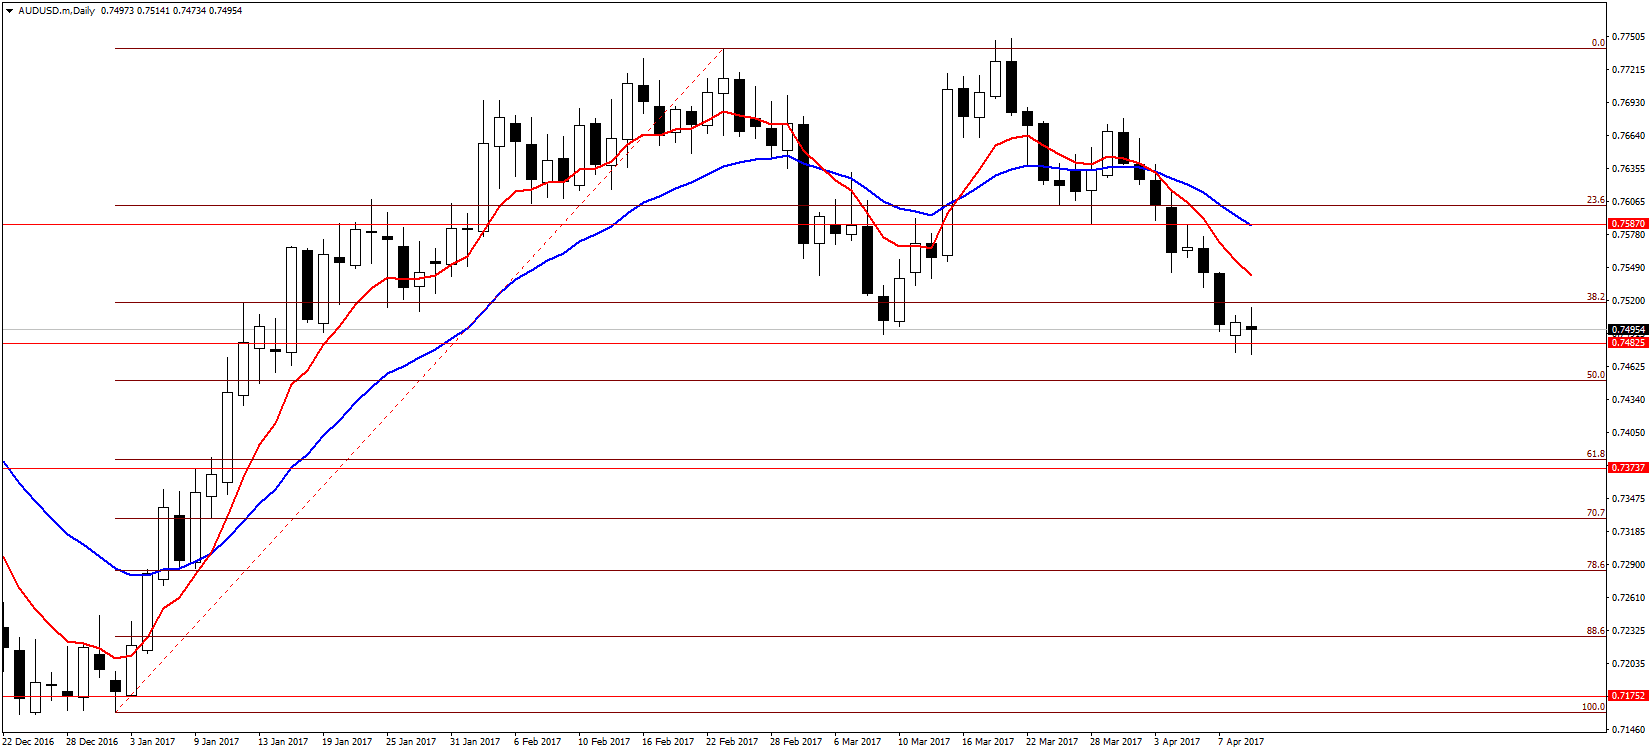The height and width of the screenshot is (753, 1649).
Task: Click the 0.76355 price axis value
Action: [x=1629, y=169]
